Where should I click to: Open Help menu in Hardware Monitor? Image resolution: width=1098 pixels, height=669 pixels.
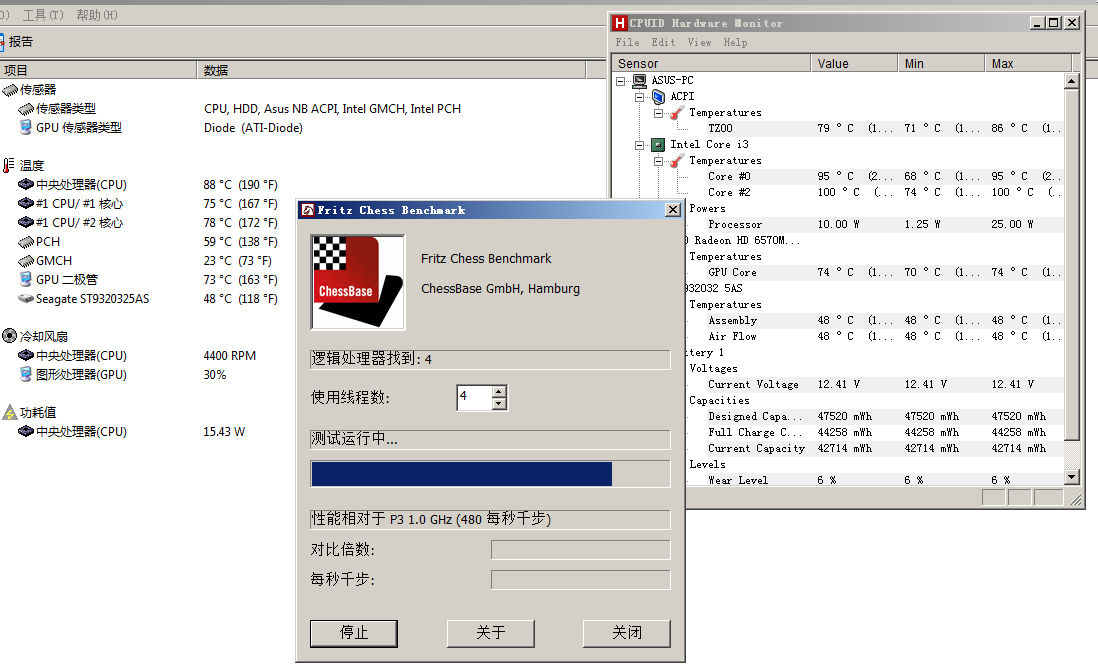tap(735, 43)
